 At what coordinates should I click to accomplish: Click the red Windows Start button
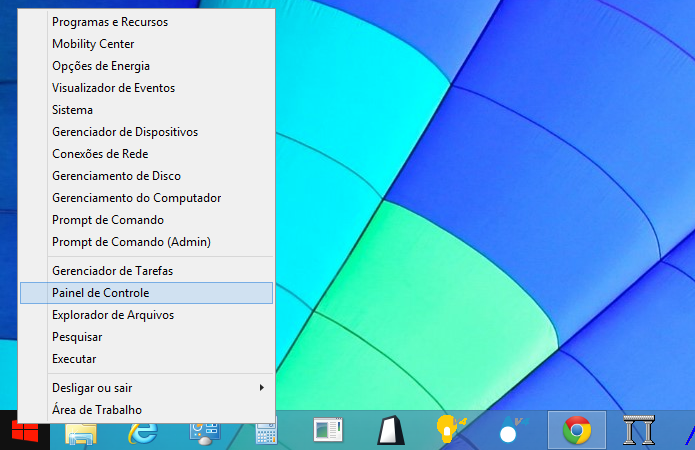(25, 431)
